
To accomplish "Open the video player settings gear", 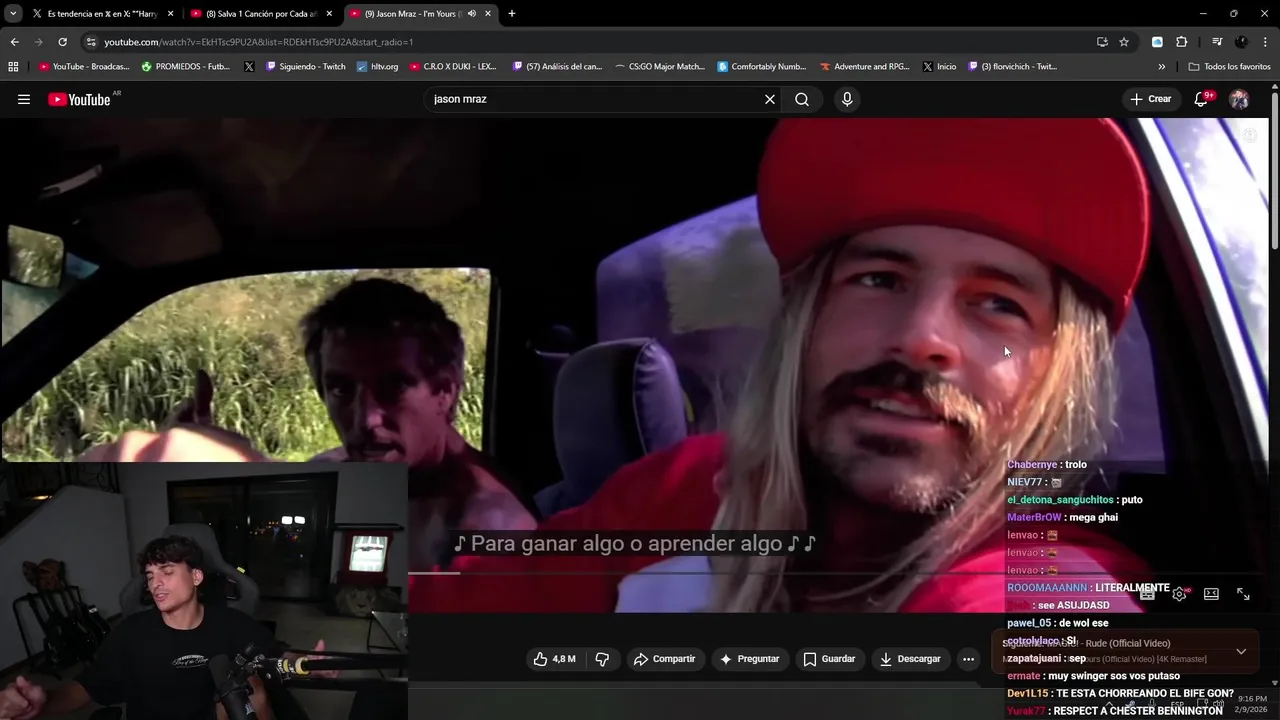I will (x=1180, y=594).
